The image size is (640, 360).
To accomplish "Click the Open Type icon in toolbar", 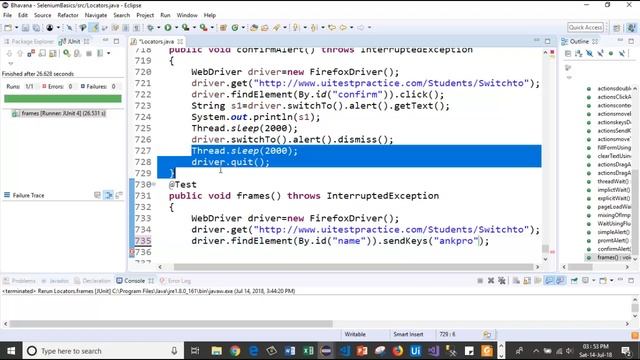I will (x=254, y=28).
